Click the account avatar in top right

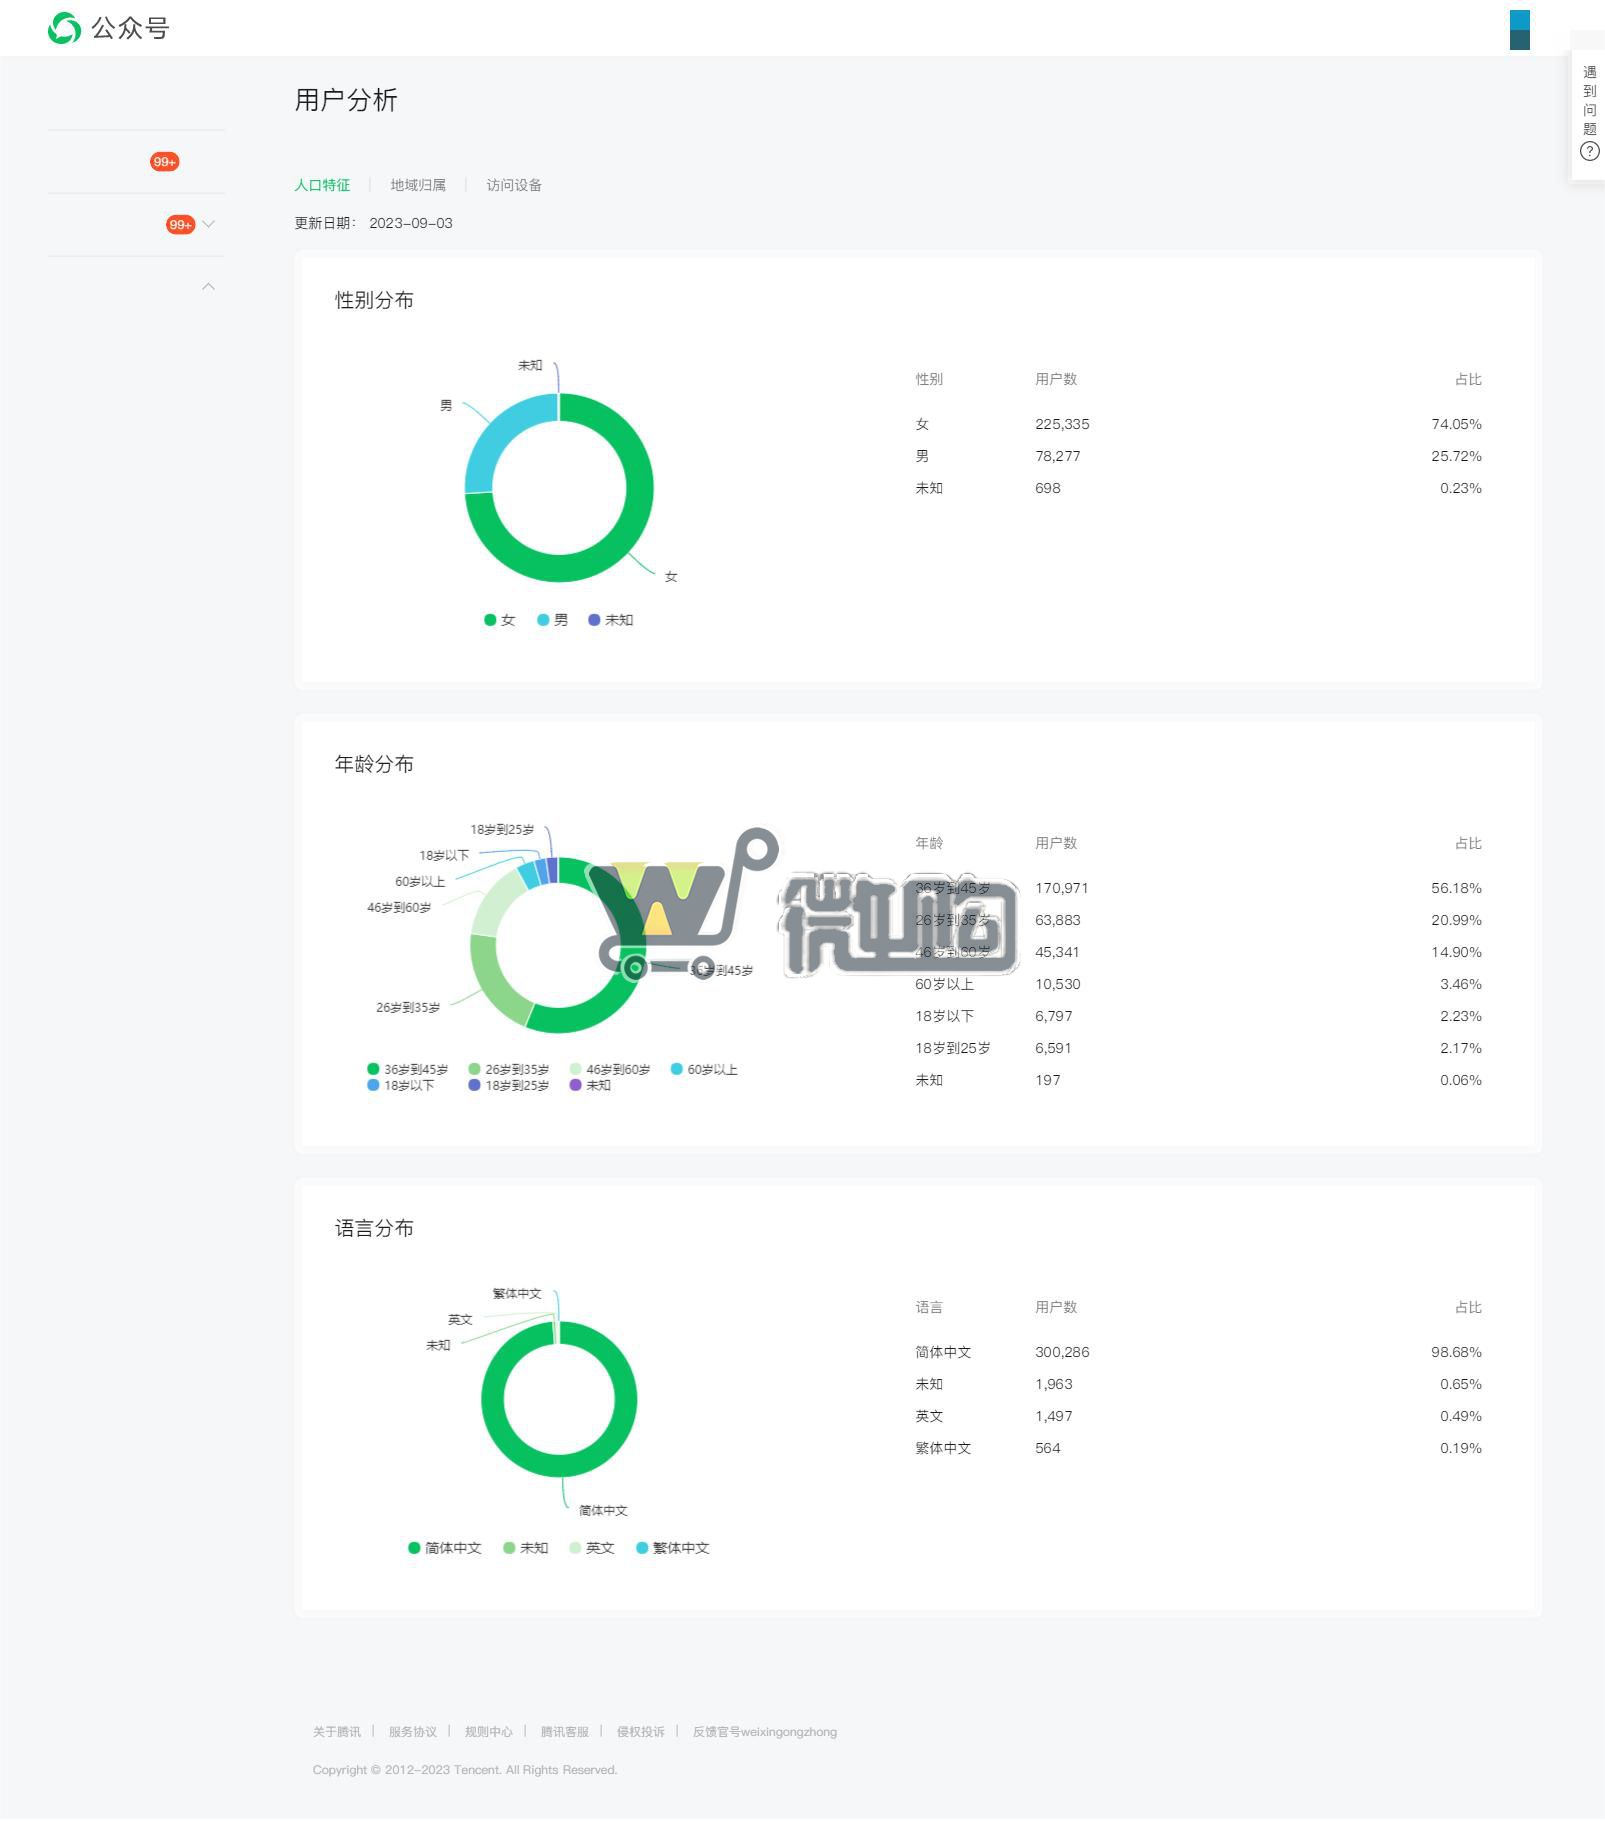click(x=1519, y=30)
